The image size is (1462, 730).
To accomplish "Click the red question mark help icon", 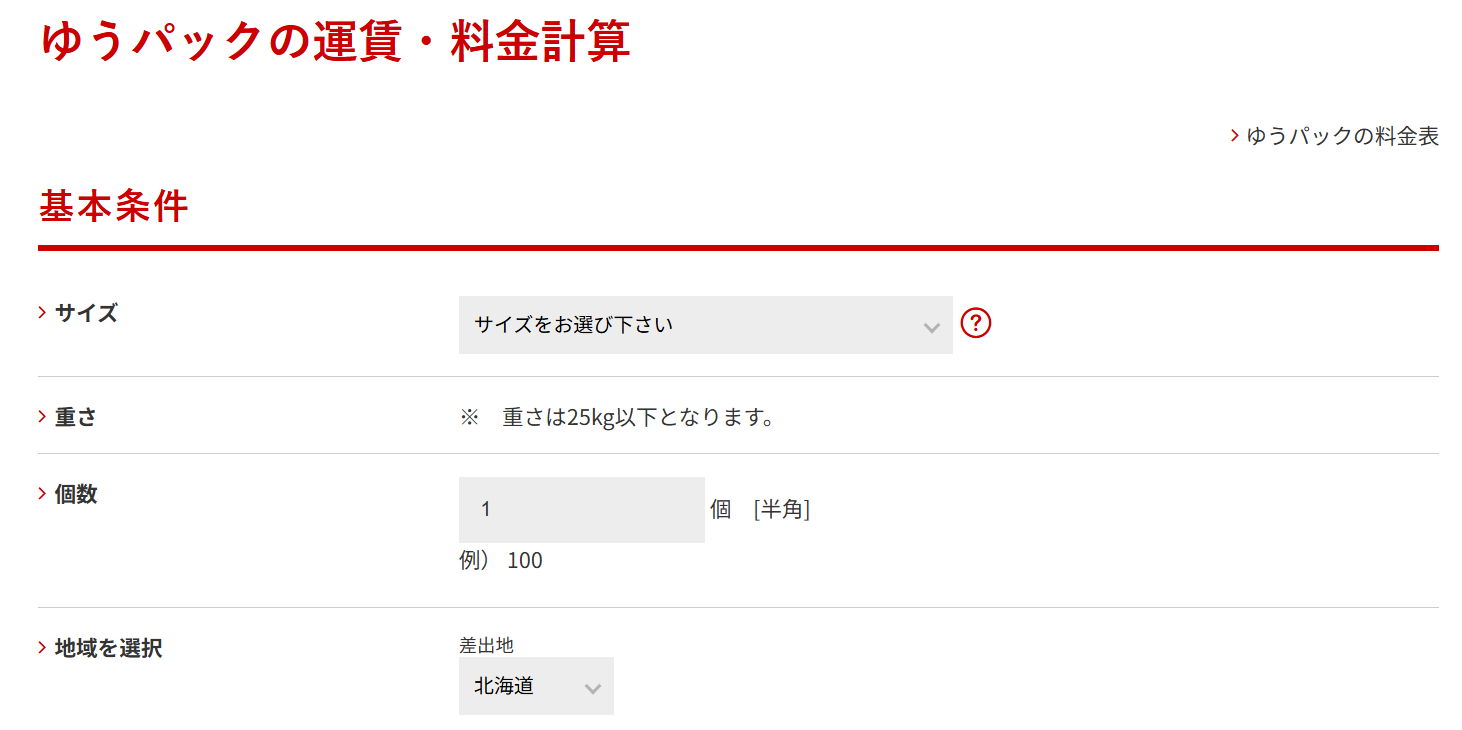I will click(975, 324).
